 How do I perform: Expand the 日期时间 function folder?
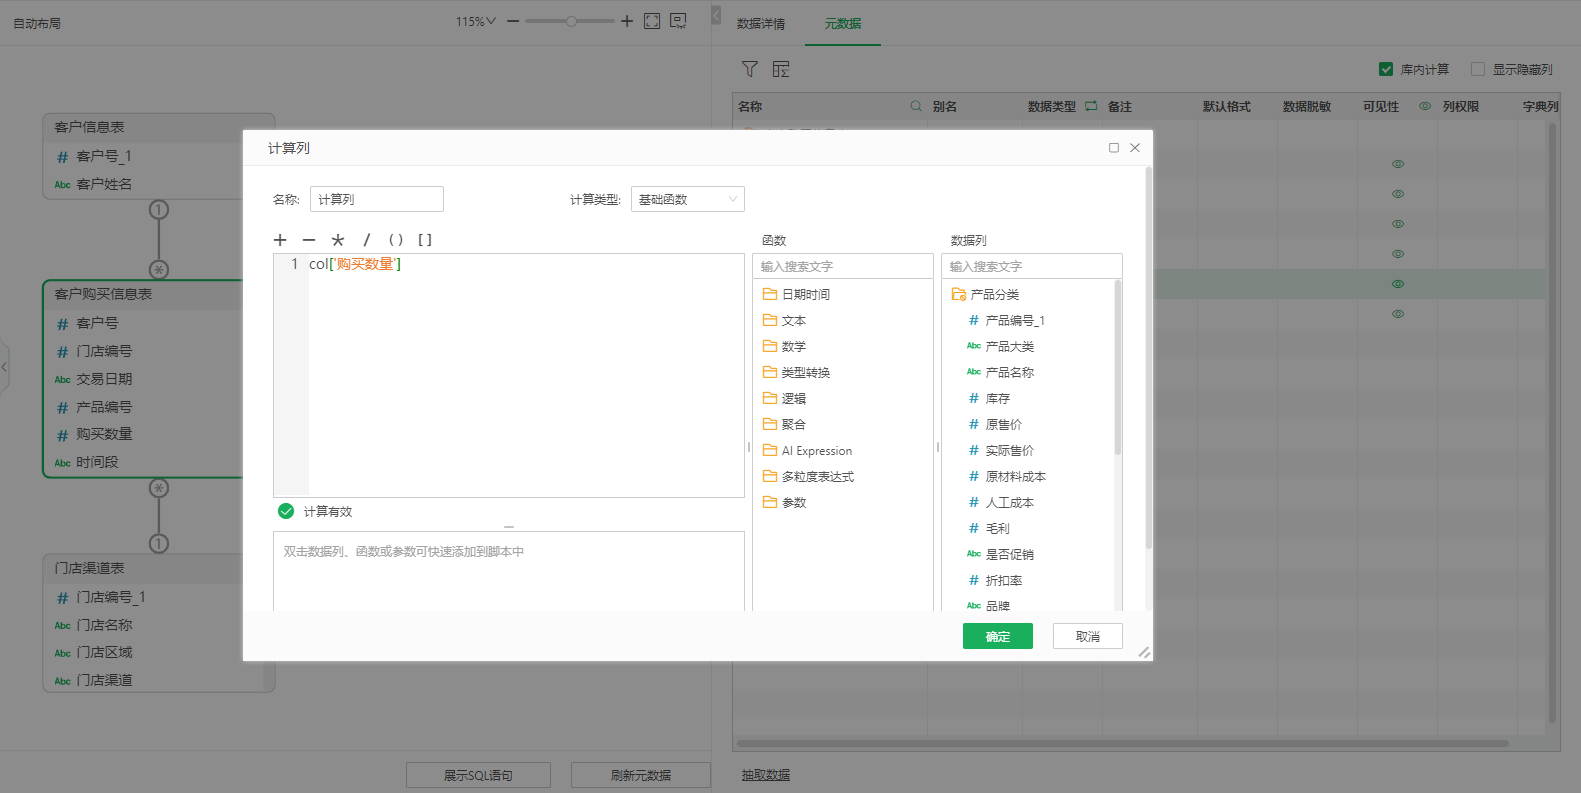pos(796,294)
